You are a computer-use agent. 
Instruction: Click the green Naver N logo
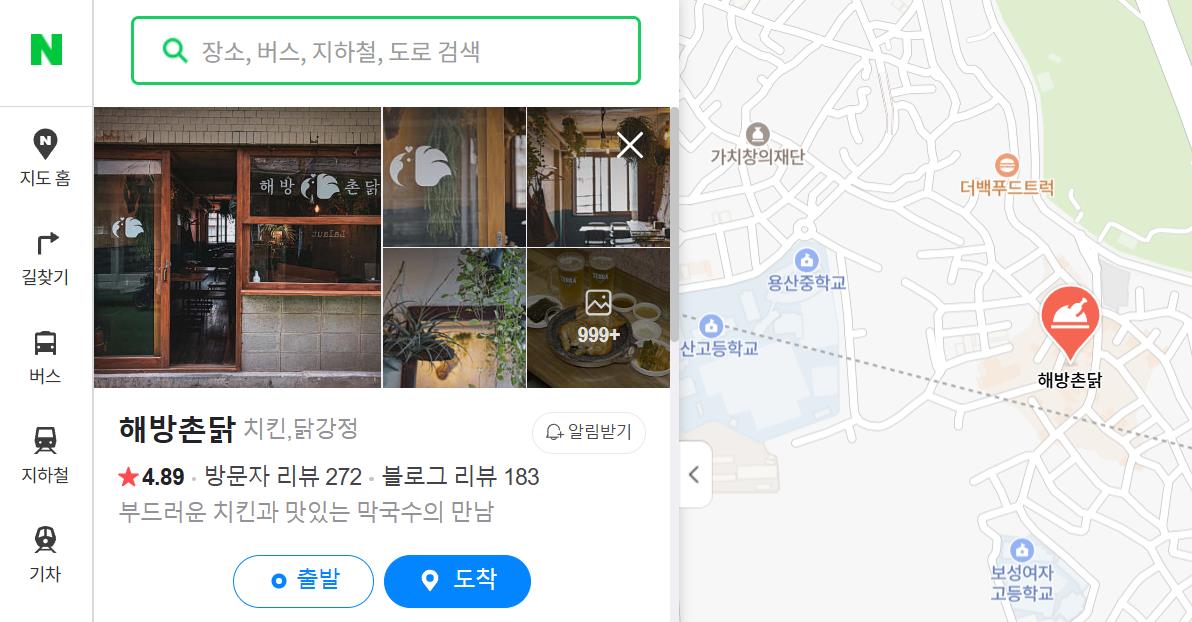(46, 49)
